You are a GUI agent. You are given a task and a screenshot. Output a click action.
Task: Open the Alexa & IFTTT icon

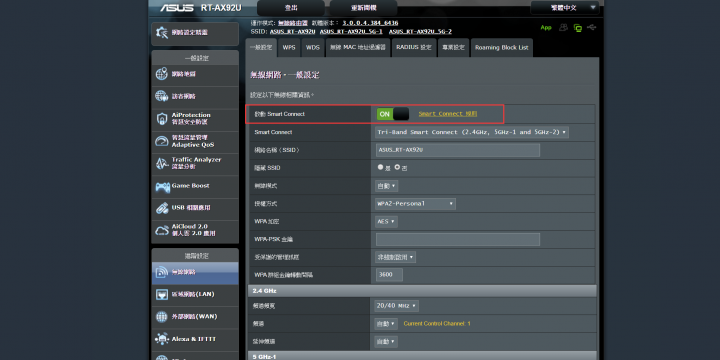click(x=162, y=339)
